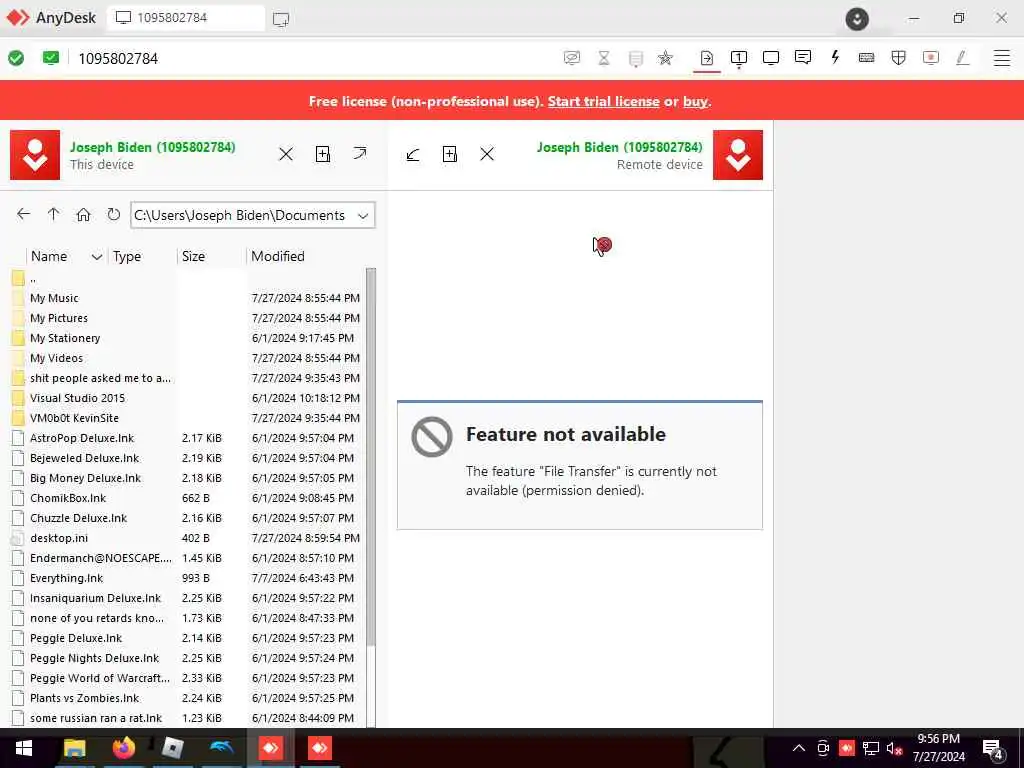
Task: Click Start trial license link
Action: tap(603, 101)
